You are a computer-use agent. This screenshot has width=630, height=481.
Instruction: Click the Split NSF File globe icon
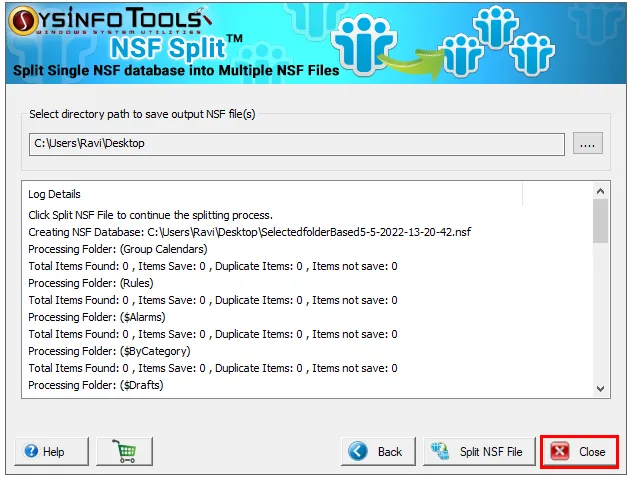click(x=440, y=451)
